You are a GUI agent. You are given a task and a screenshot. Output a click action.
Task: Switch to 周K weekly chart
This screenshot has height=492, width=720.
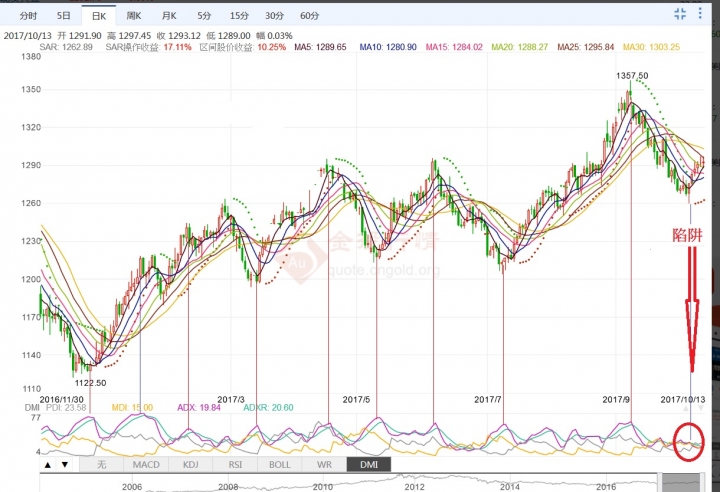click(x=133, y=16)
